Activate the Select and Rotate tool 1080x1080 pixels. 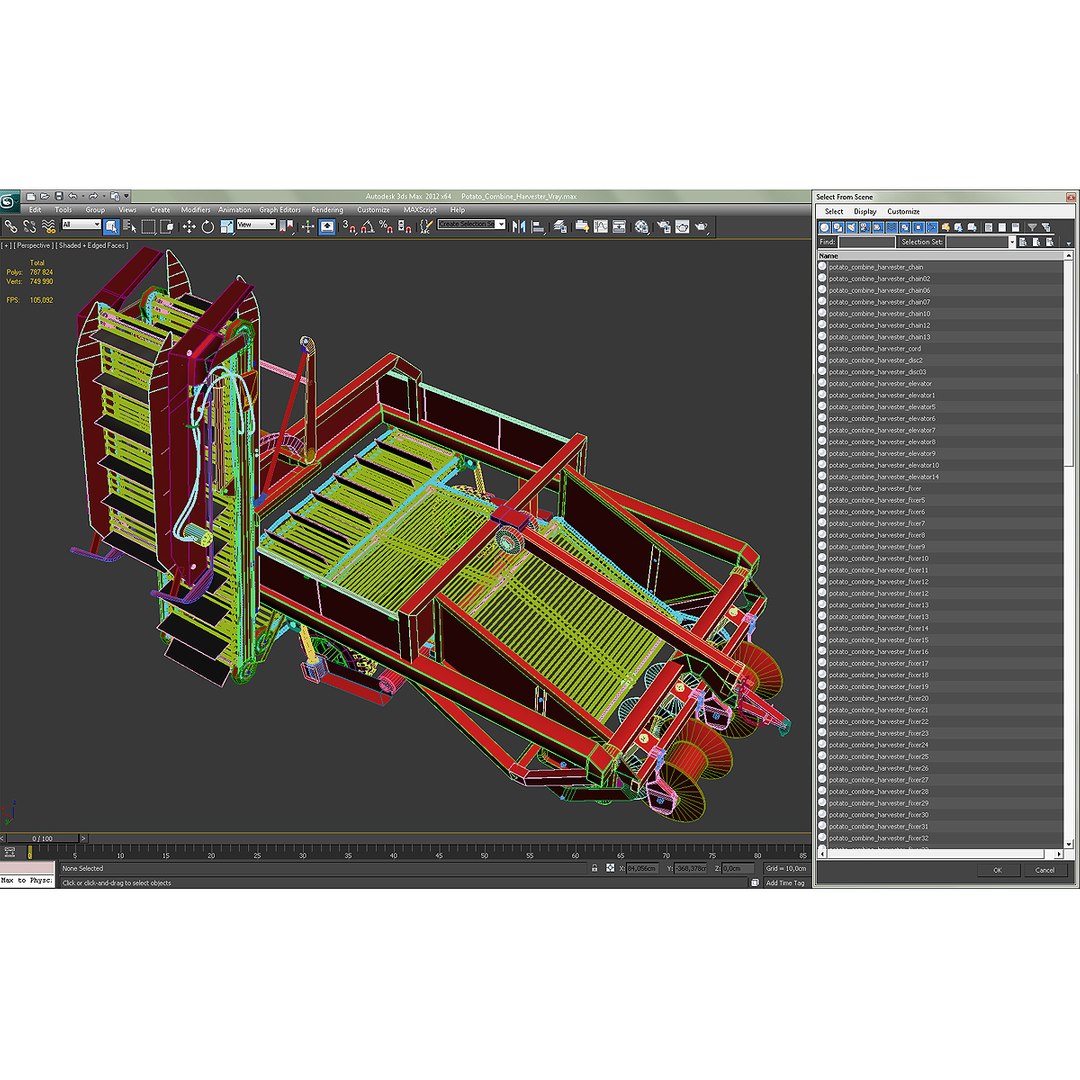pos(207,226)
